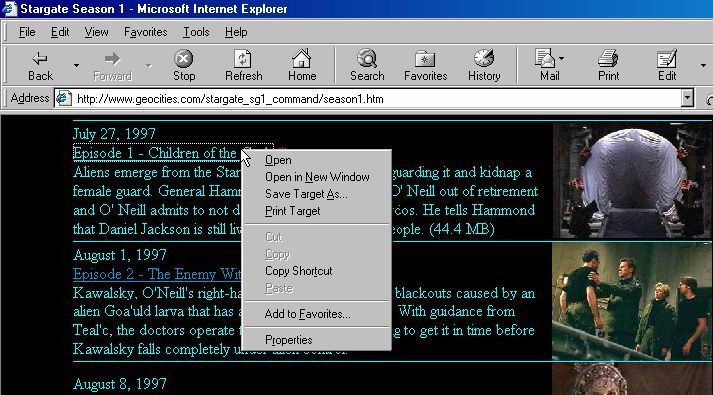Click the Address label beside the URL field
This screenshot has height=395, width=713.
[30, 98]
